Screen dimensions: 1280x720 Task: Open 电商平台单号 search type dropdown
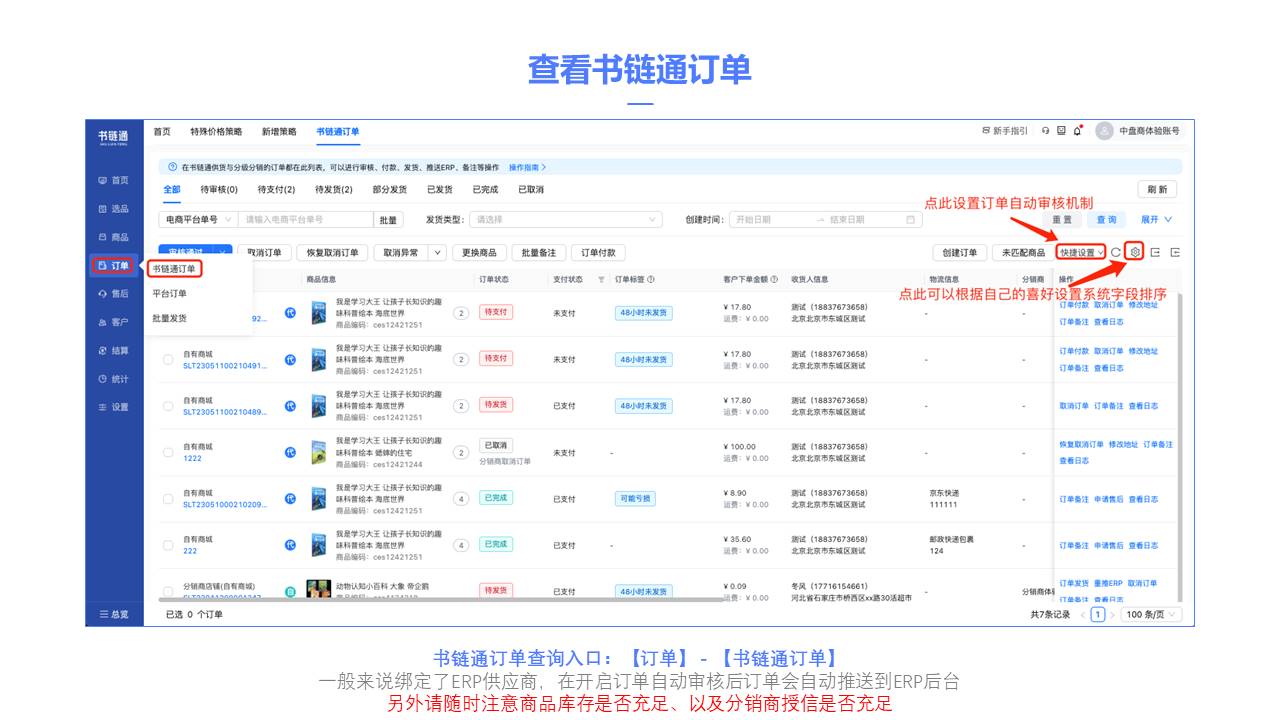[198, 219]
